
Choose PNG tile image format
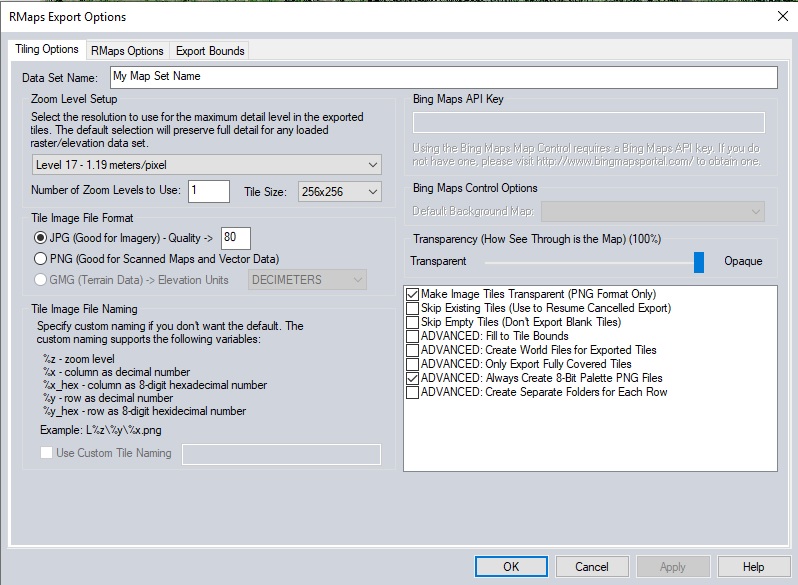click(41, 259)
